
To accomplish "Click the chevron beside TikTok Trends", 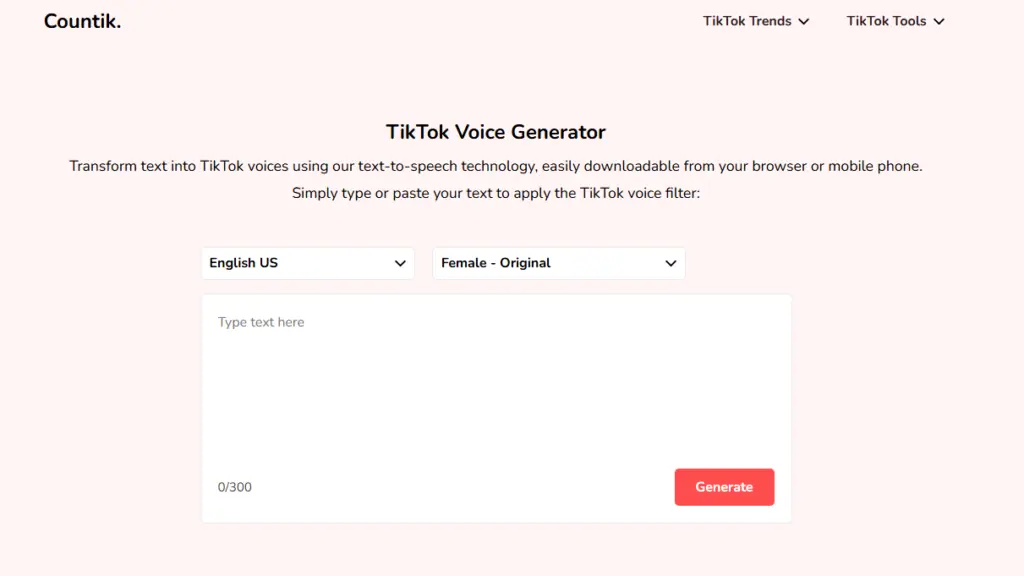I will [806, 20].
